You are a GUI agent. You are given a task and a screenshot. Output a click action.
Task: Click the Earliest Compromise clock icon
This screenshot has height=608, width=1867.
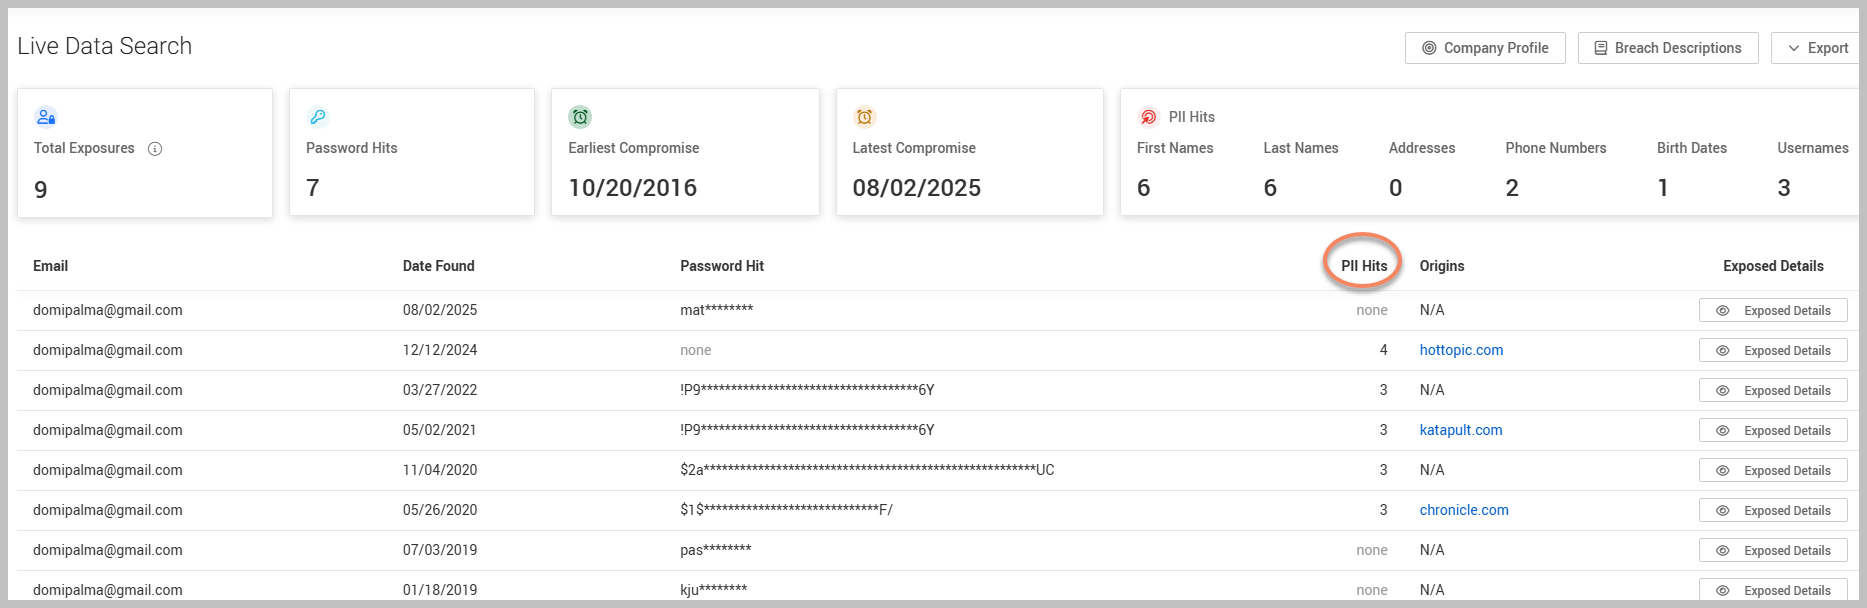(580, 117)
